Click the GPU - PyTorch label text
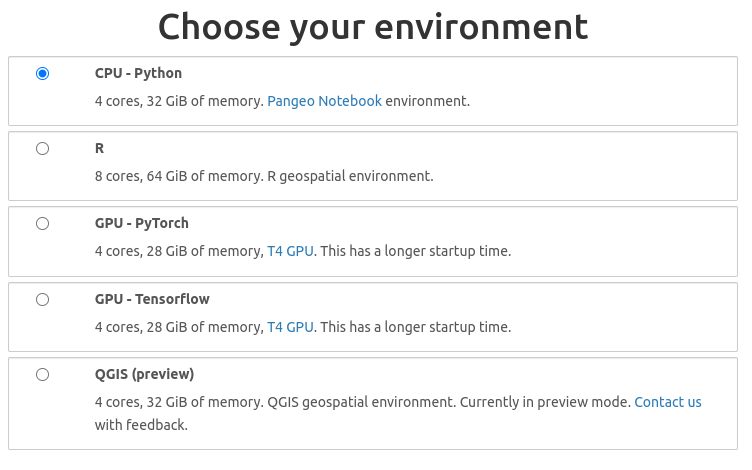 tap(141, 223)
